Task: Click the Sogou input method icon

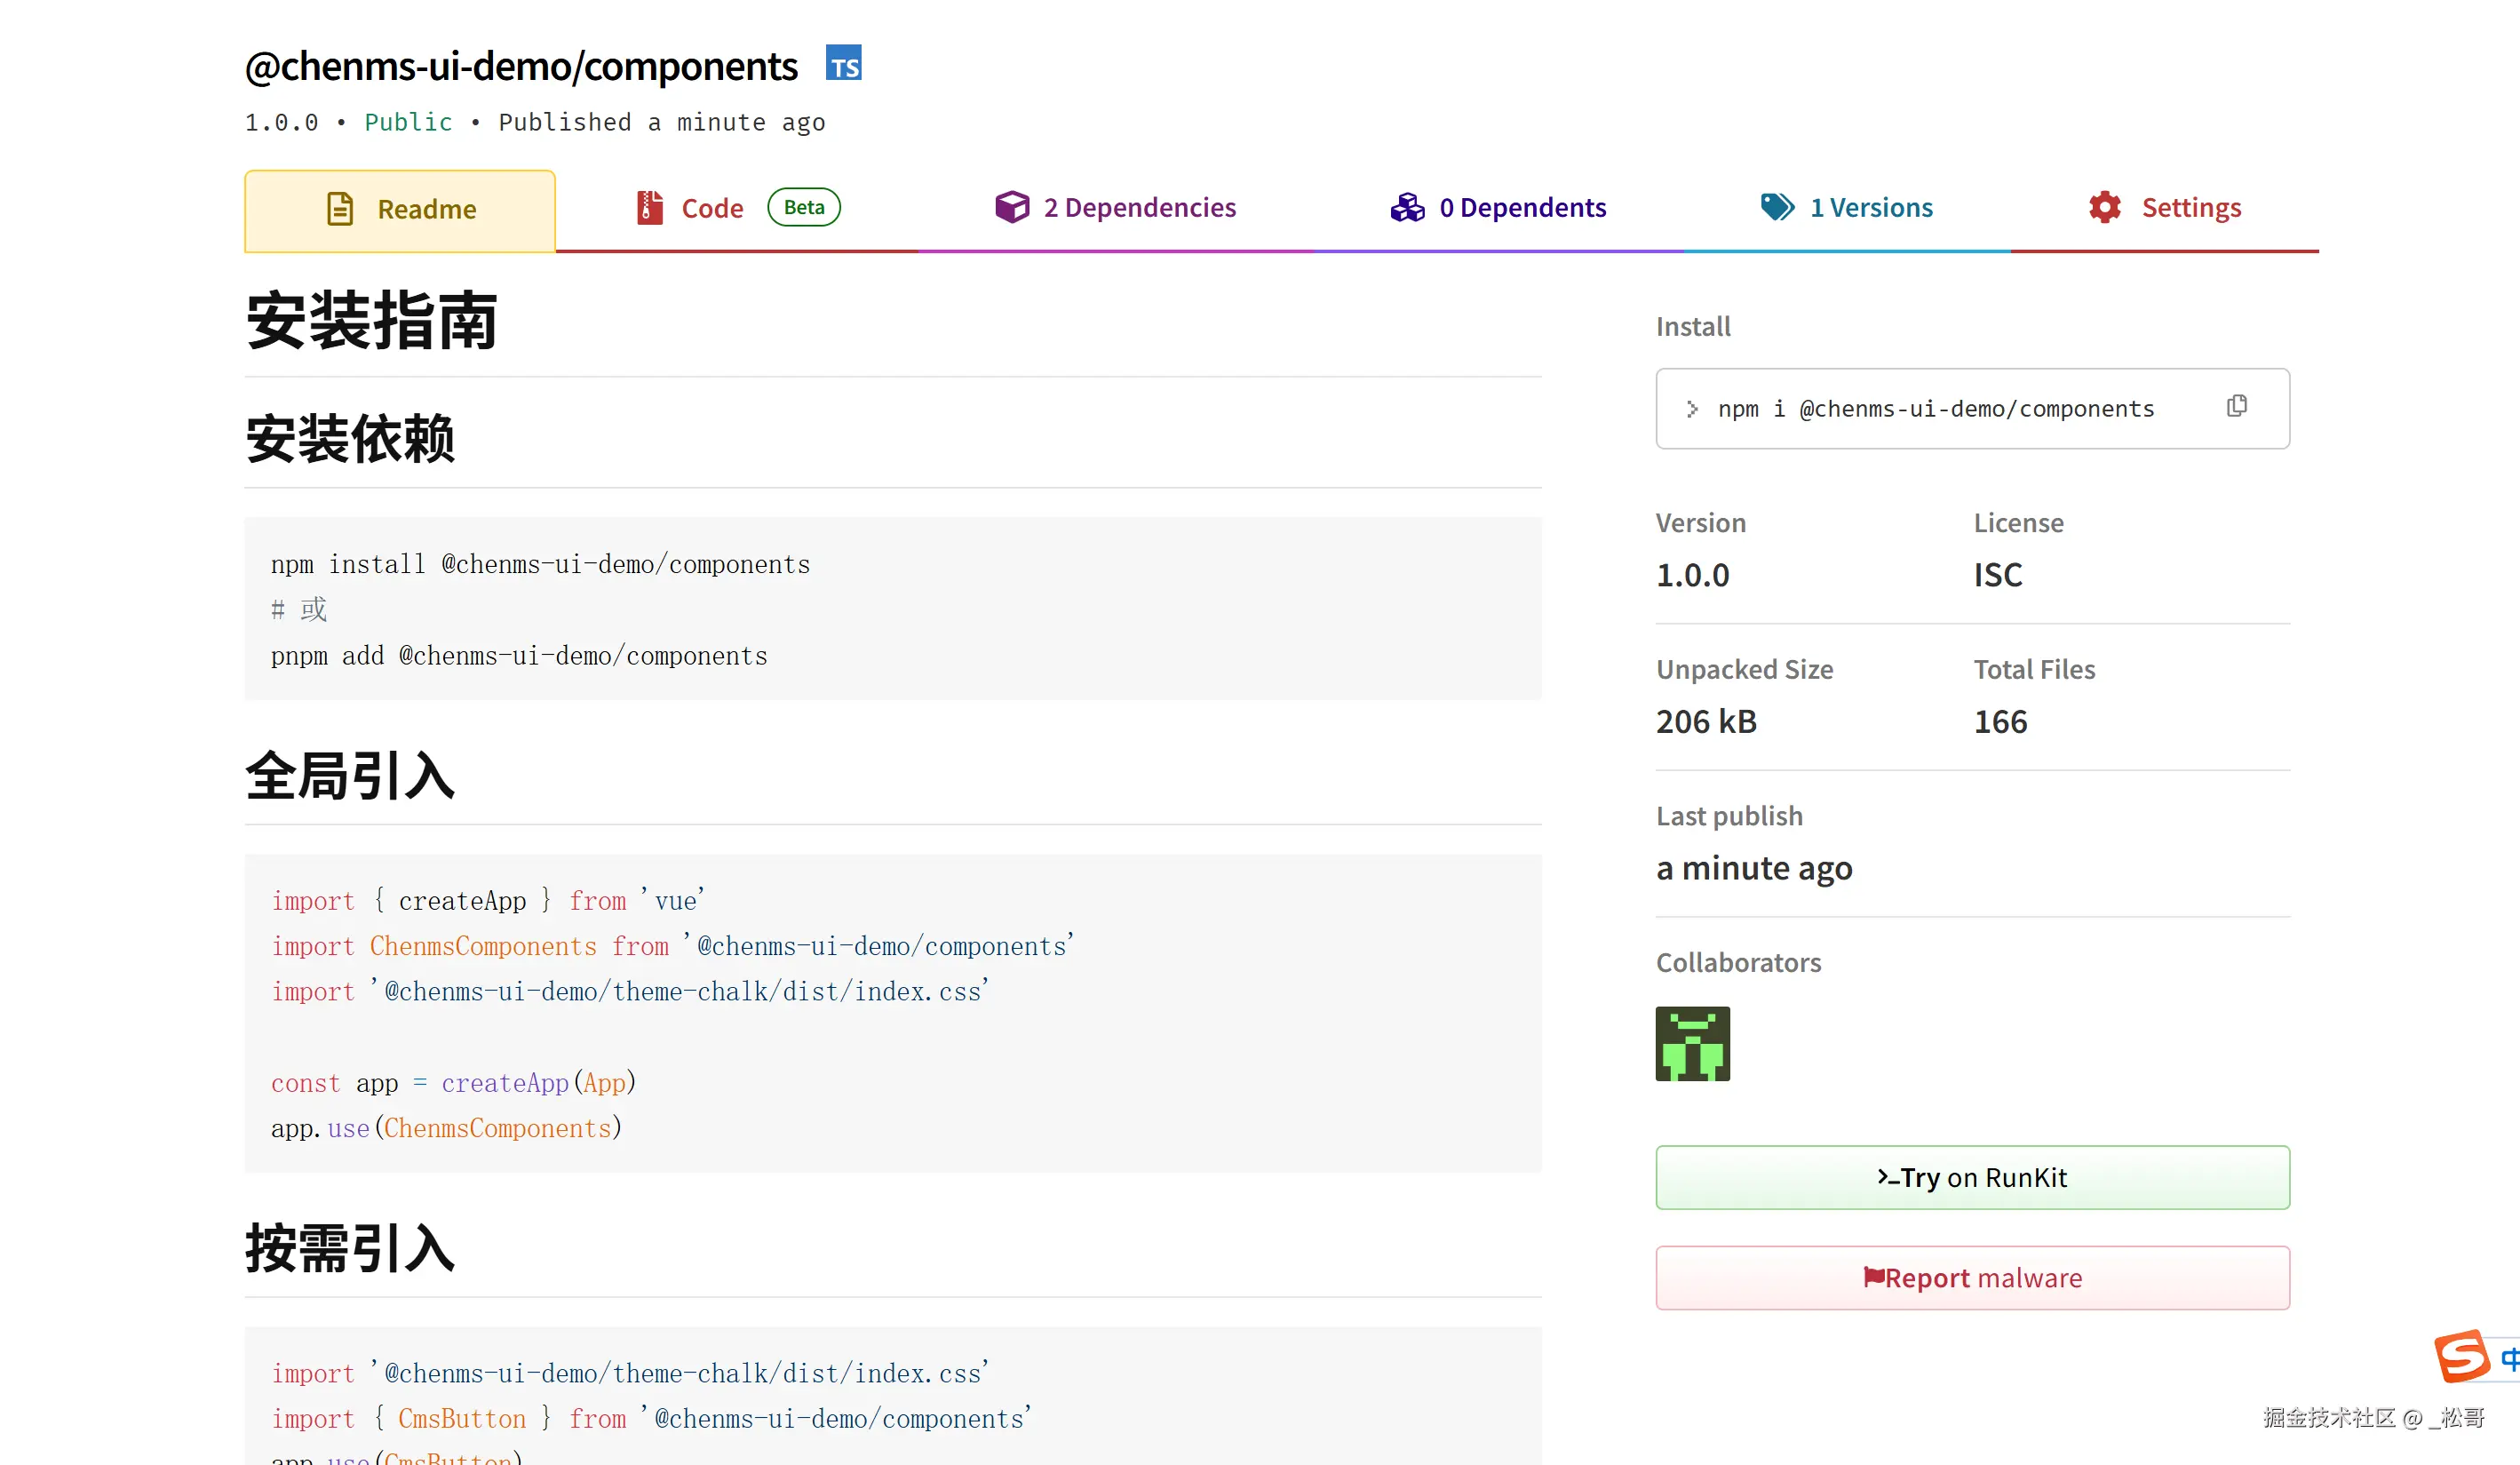Action: pyautogui.click(x=2462, y=1357)
